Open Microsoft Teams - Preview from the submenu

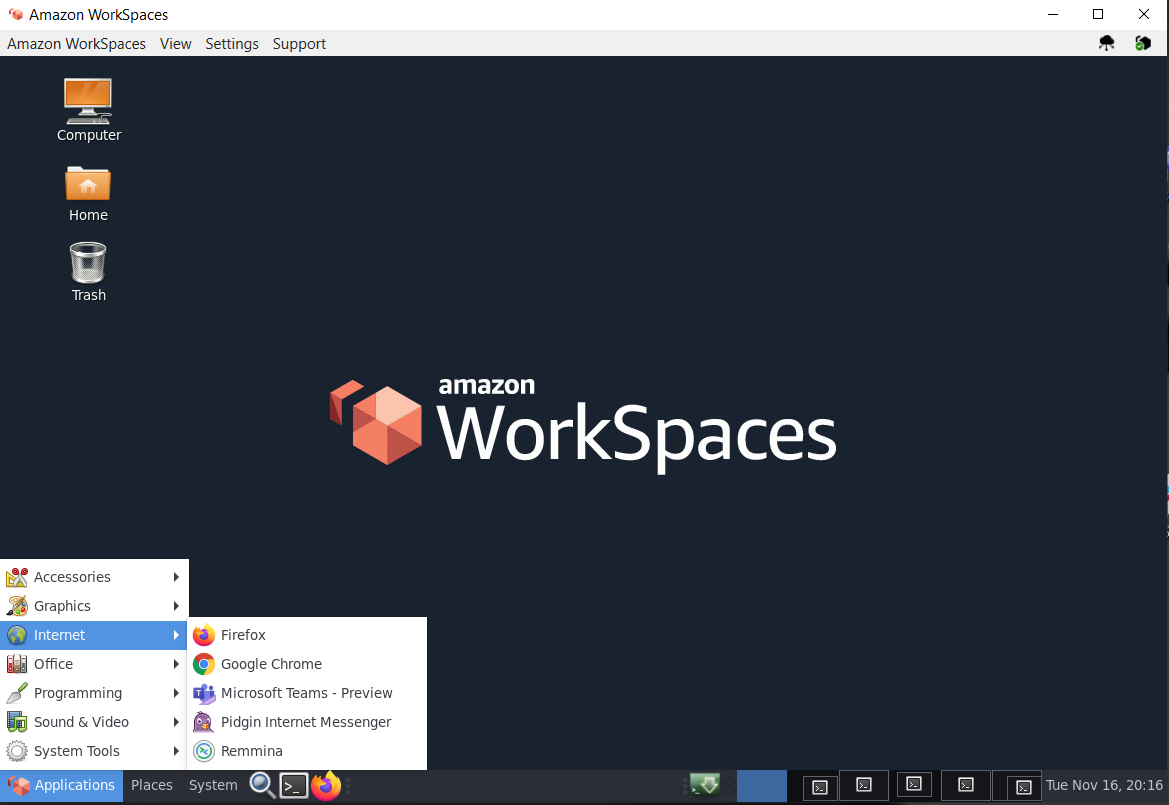click(306, 693)
